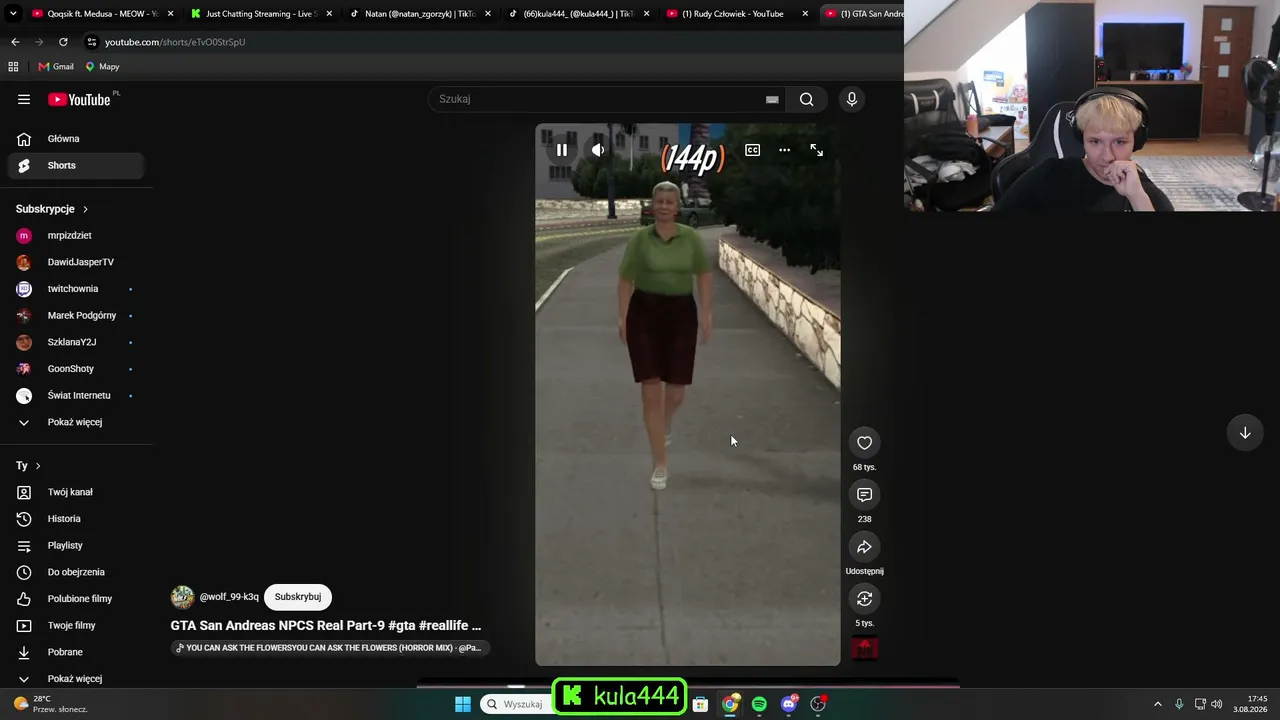View site information icon in address bar
This screenshot has height=720, width=1280.
(x=91, y=42)
